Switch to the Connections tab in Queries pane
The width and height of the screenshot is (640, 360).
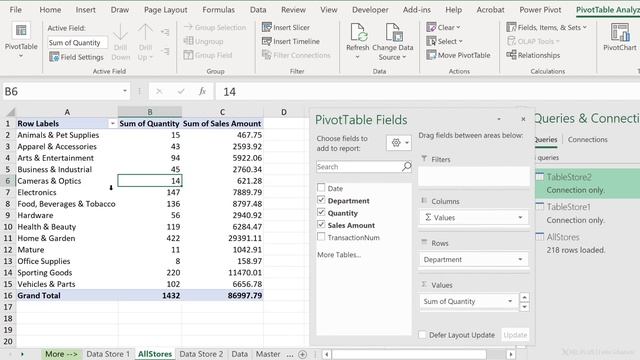point(587,140)
